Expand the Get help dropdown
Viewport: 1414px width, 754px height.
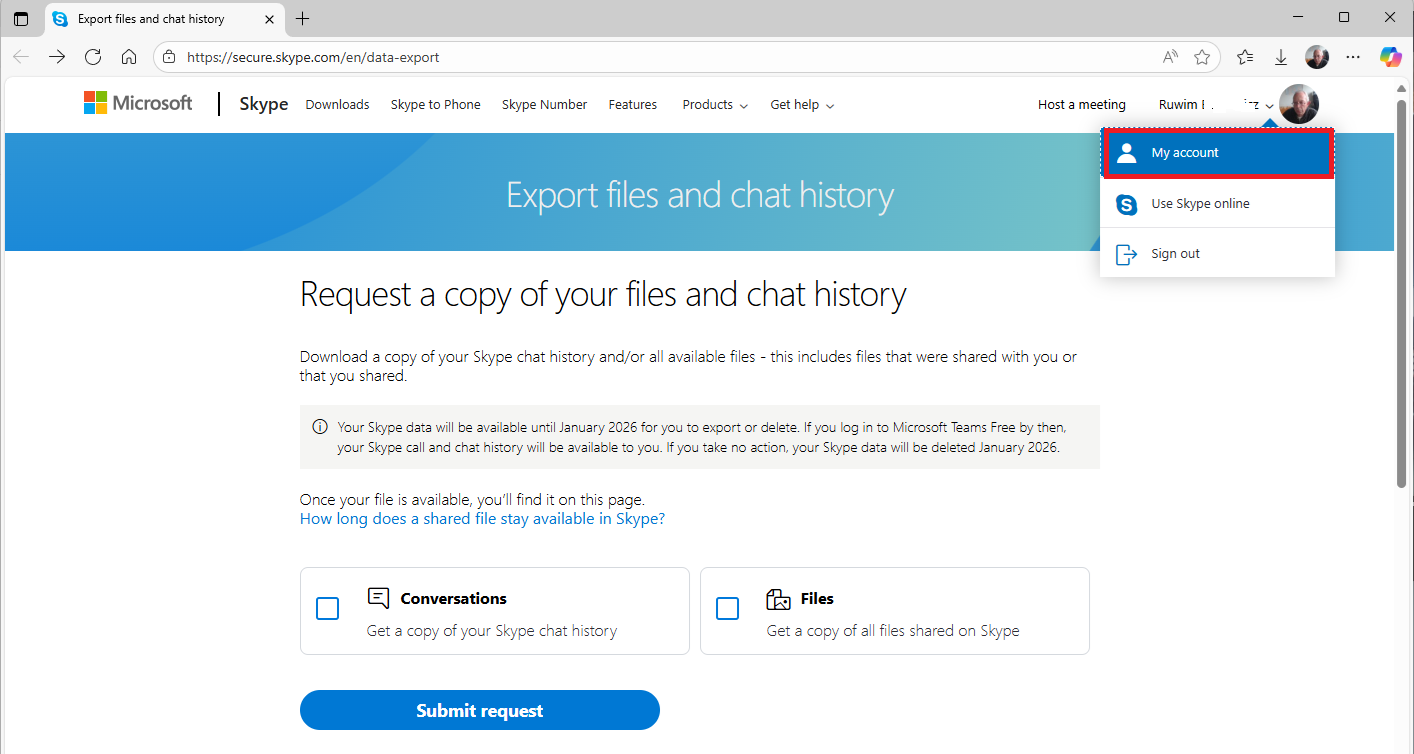[802, 104]
